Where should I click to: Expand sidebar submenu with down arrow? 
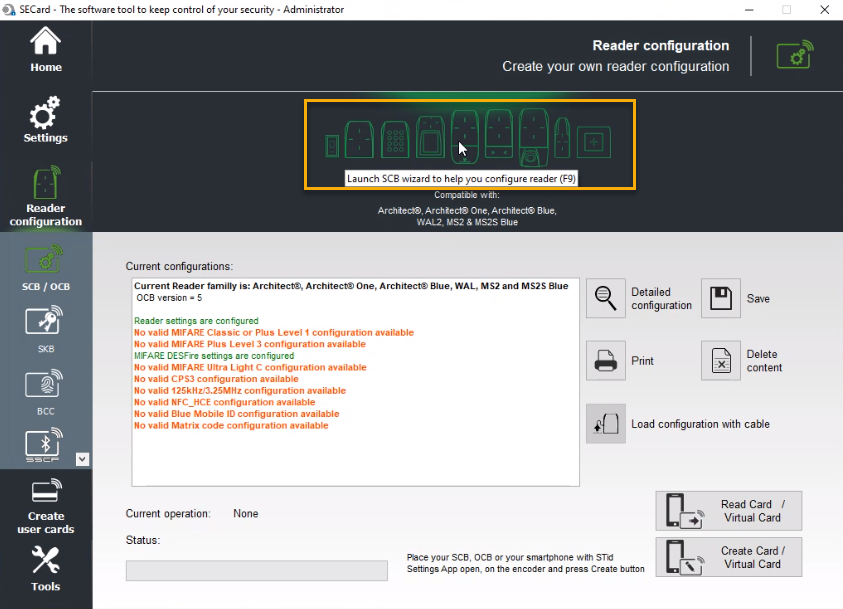83,459
